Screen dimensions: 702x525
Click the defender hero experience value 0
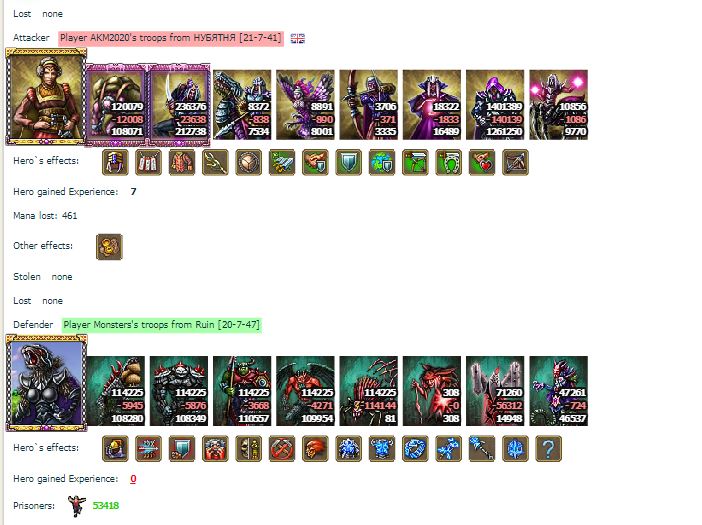tap(133, 479)
